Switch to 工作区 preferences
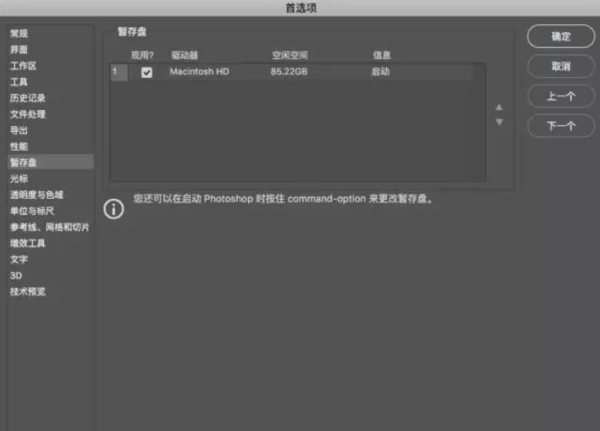The height and width of the screenshot is (431, 600). [23, 66]
